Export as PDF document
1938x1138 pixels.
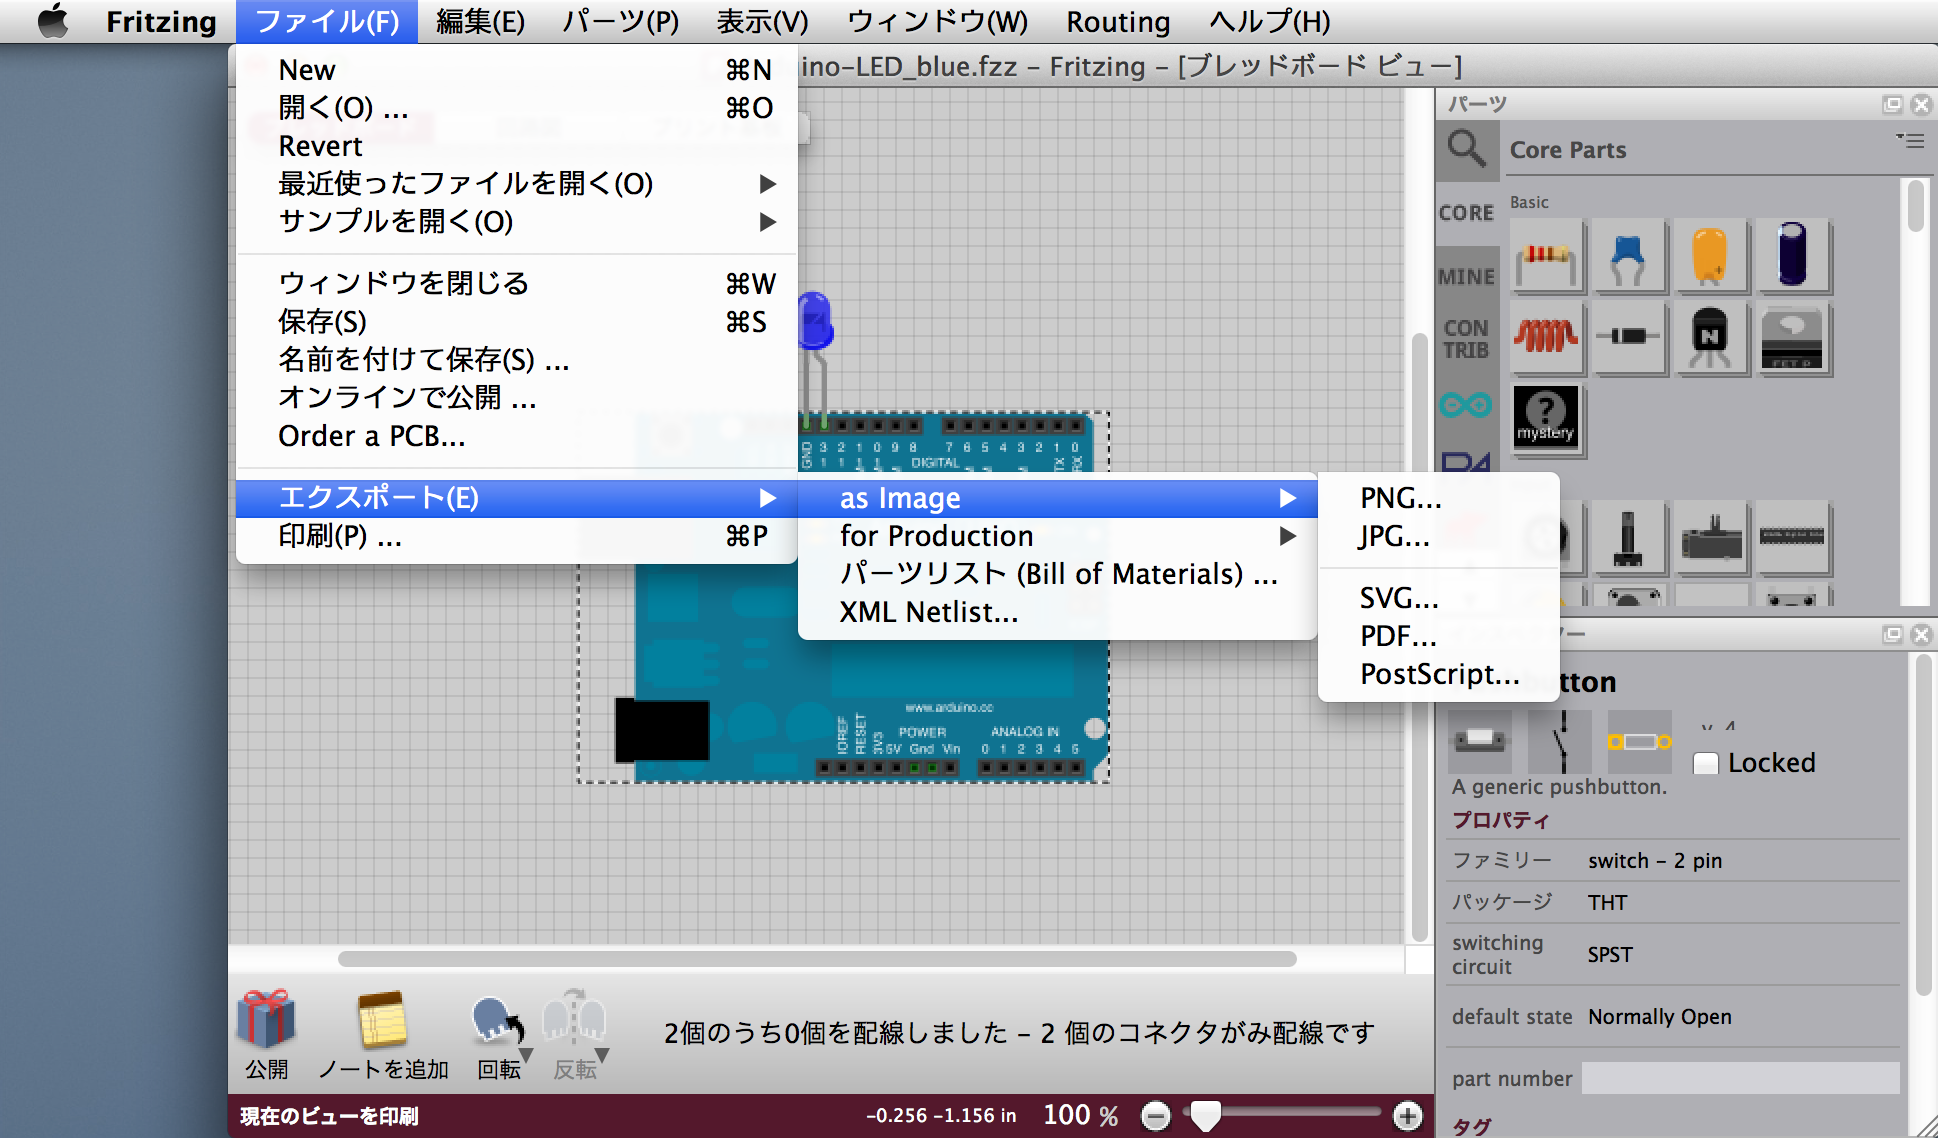pyautogui.click(x=1439, y=636)
